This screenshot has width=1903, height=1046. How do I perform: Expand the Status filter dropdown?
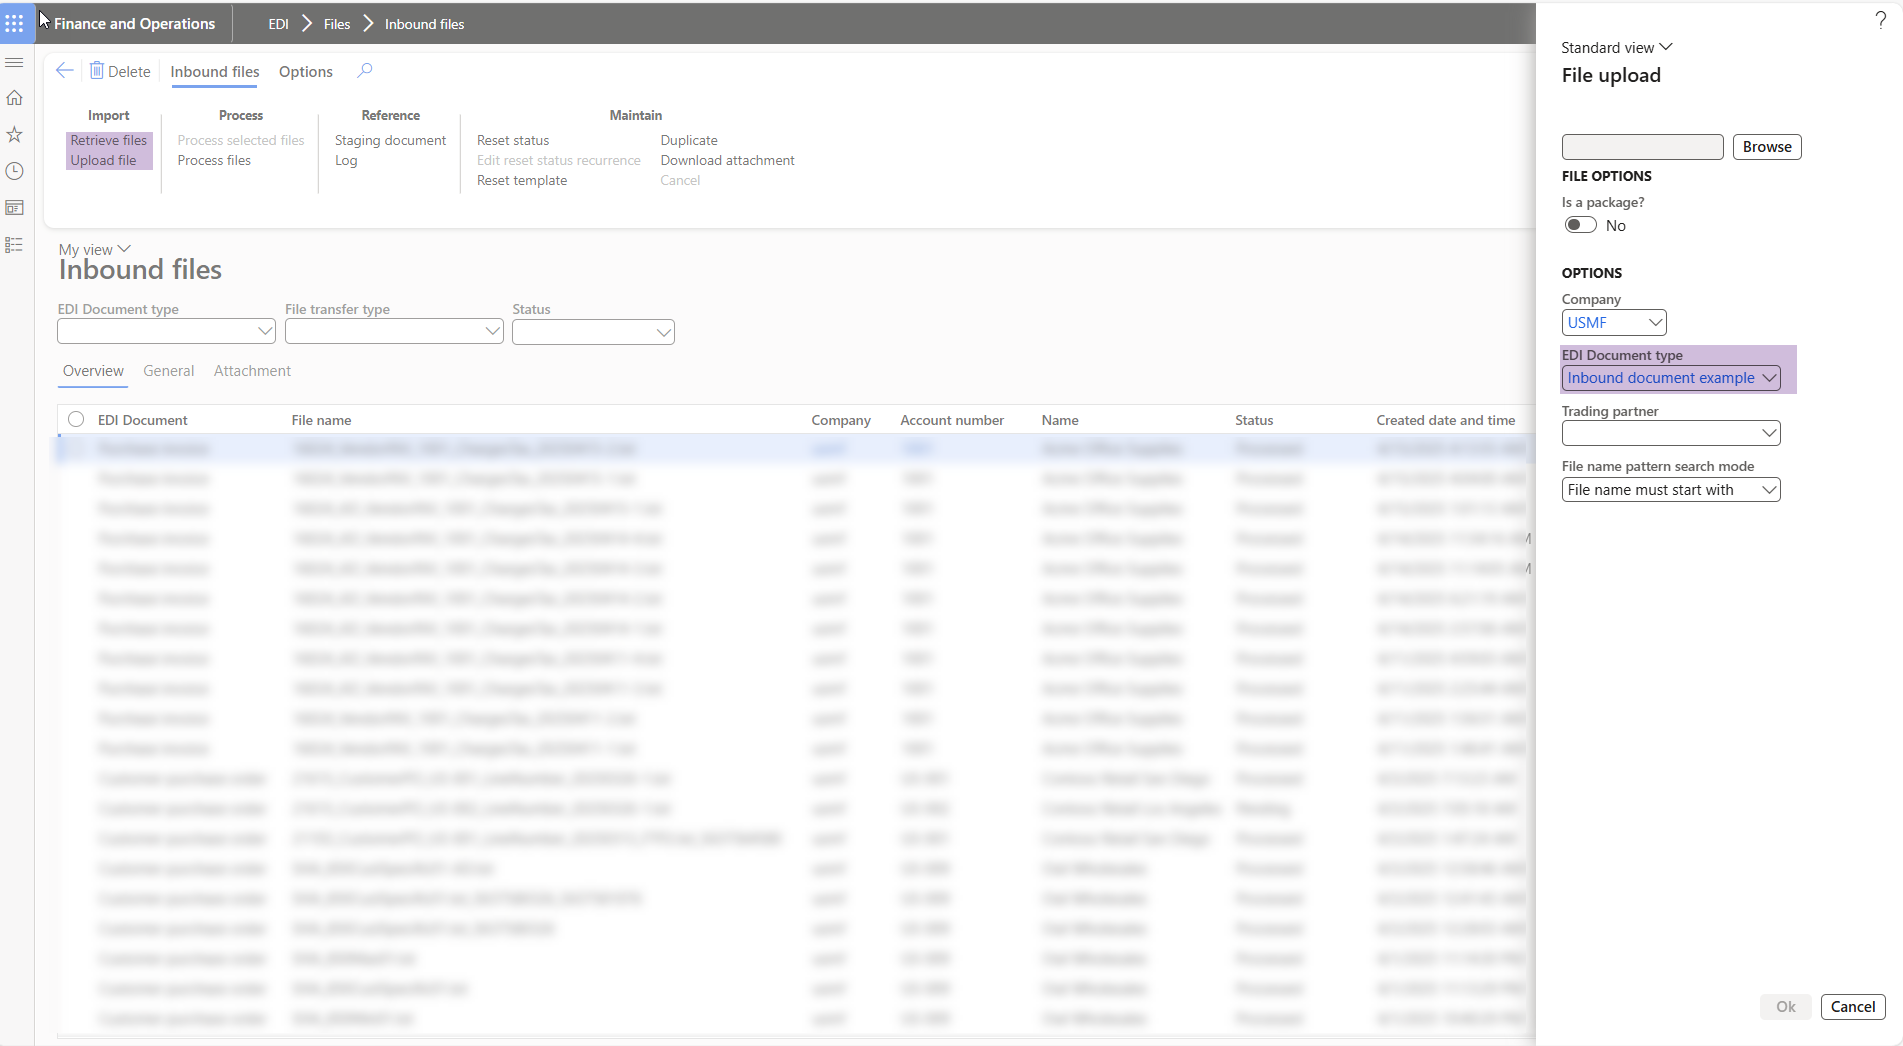click(663, 332)
